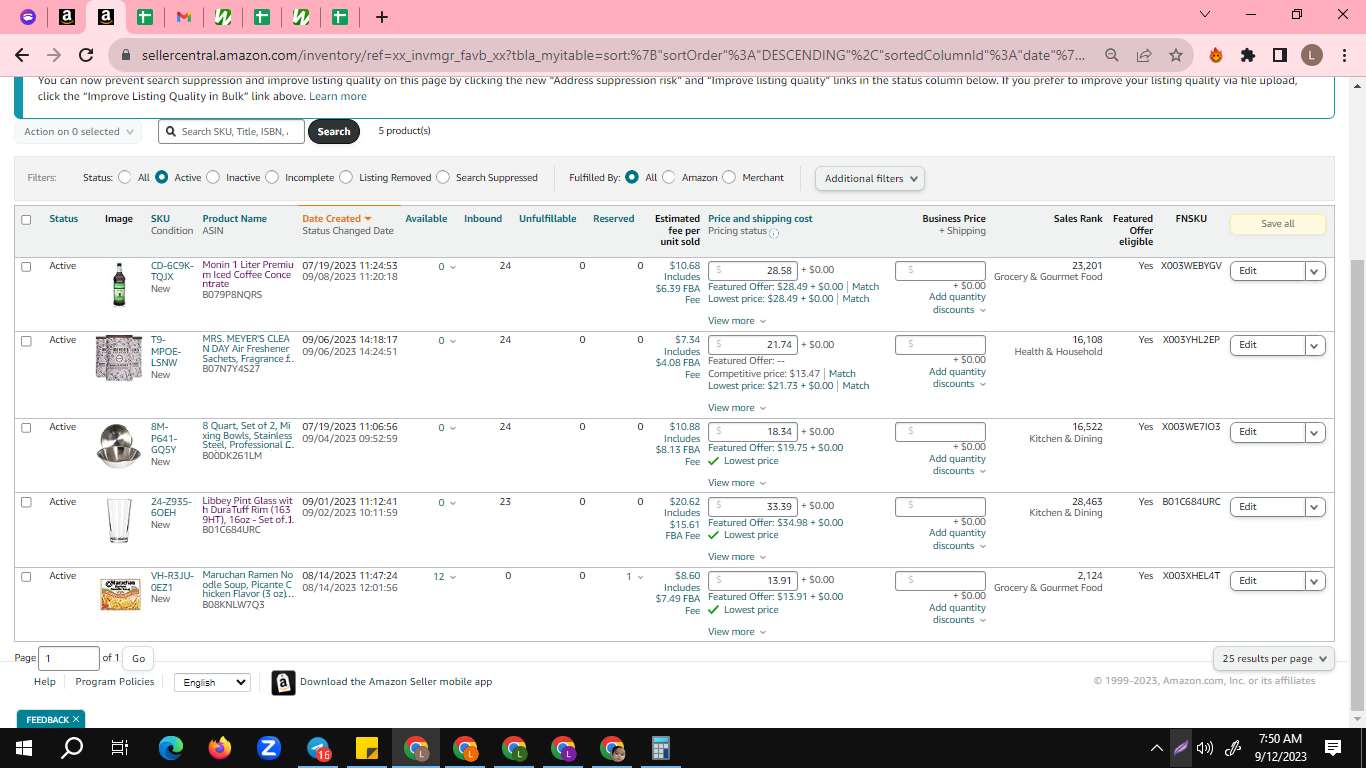The height and width of the screenshot is (768, 1366).
Task: Click the Monin iced coffee product image
Action: pyautogui.click(x=119, y=284)
